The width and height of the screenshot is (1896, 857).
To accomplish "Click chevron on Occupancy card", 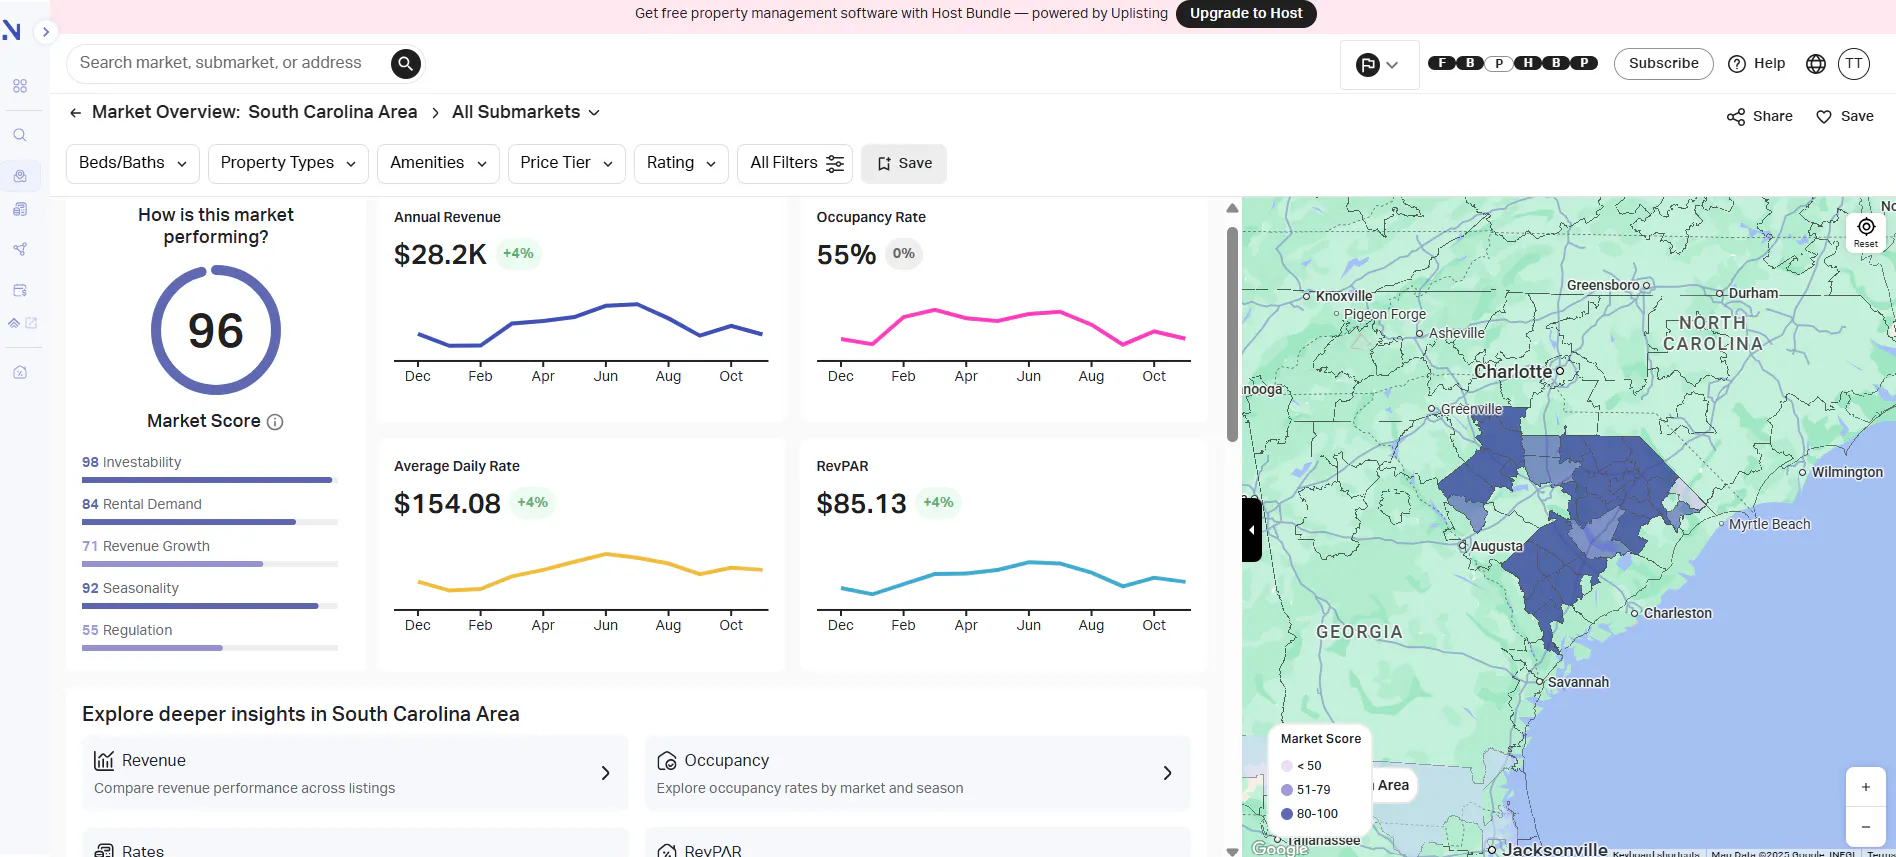I will (1167, 773).
